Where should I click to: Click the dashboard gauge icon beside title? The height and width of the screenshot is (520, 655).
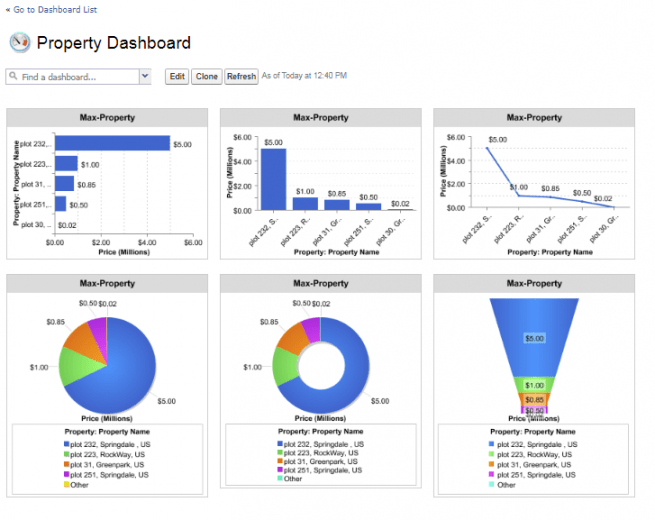point(20,42)
